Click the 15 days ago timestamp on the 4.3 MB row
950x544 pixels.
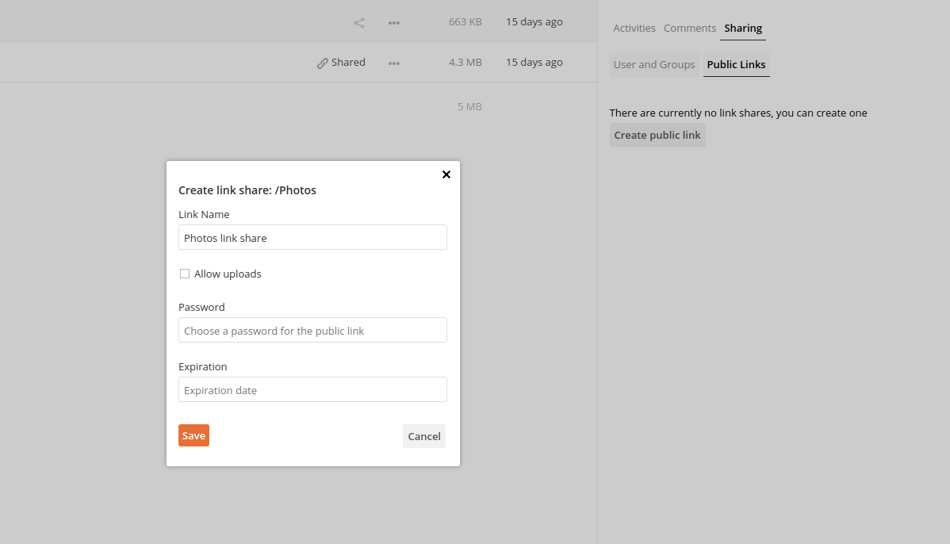pos(534,62)
